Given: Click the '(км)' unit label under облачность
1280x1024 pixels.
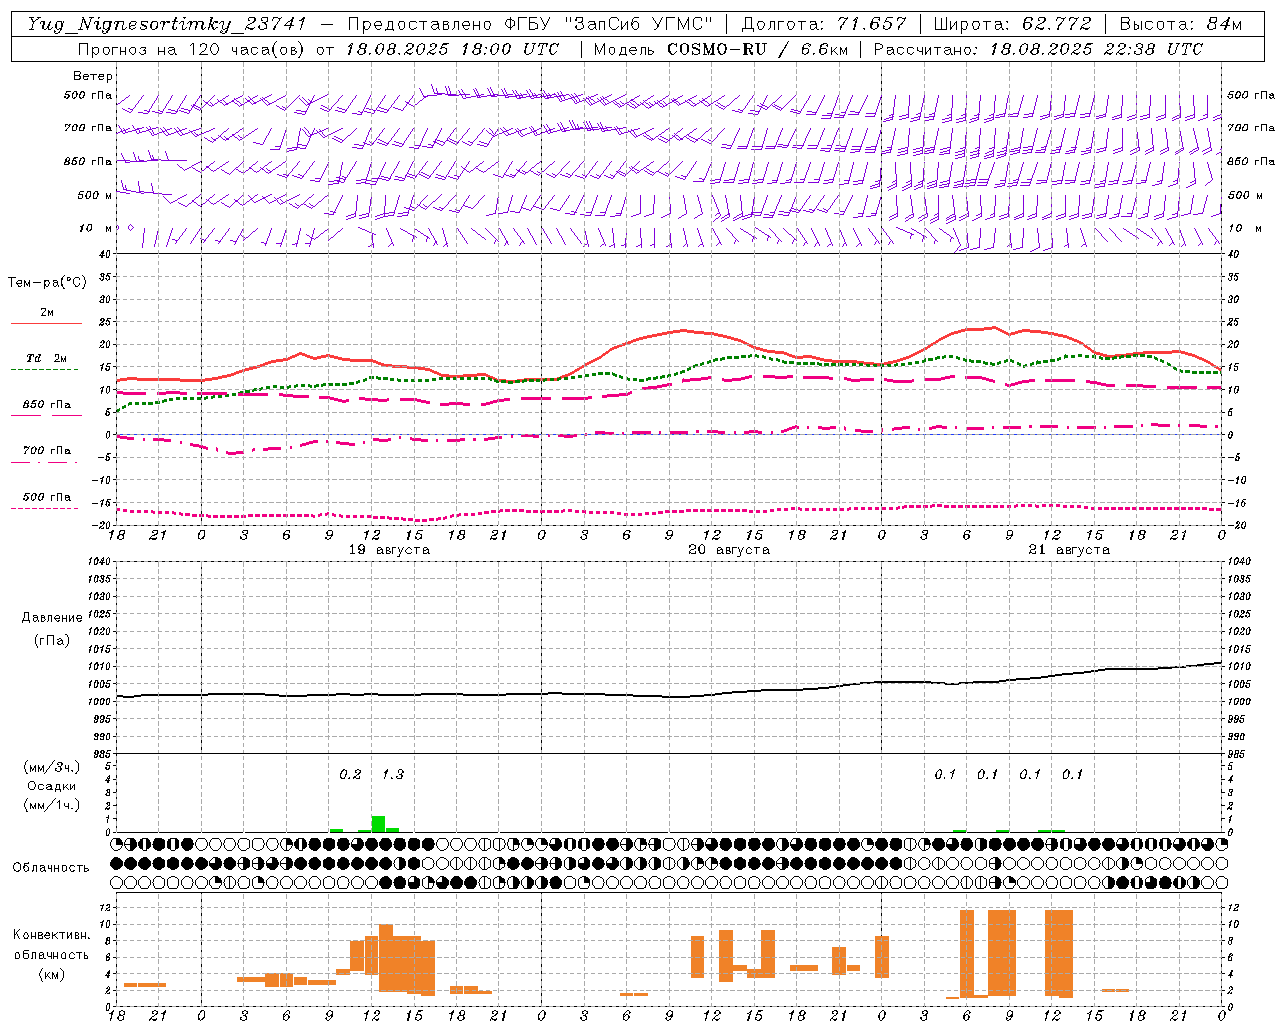Looking at the screenshot, I should point(52,975).
